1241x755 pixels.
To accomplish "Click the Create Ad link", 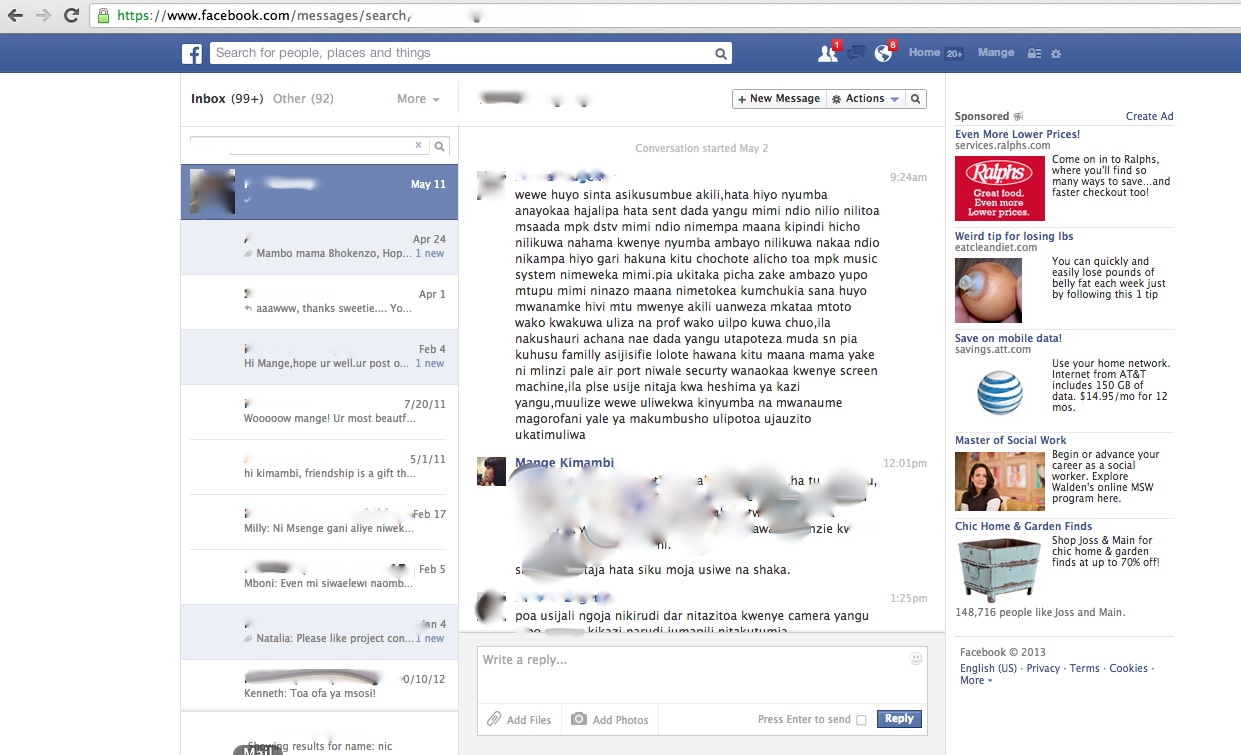I will 1149,116.
